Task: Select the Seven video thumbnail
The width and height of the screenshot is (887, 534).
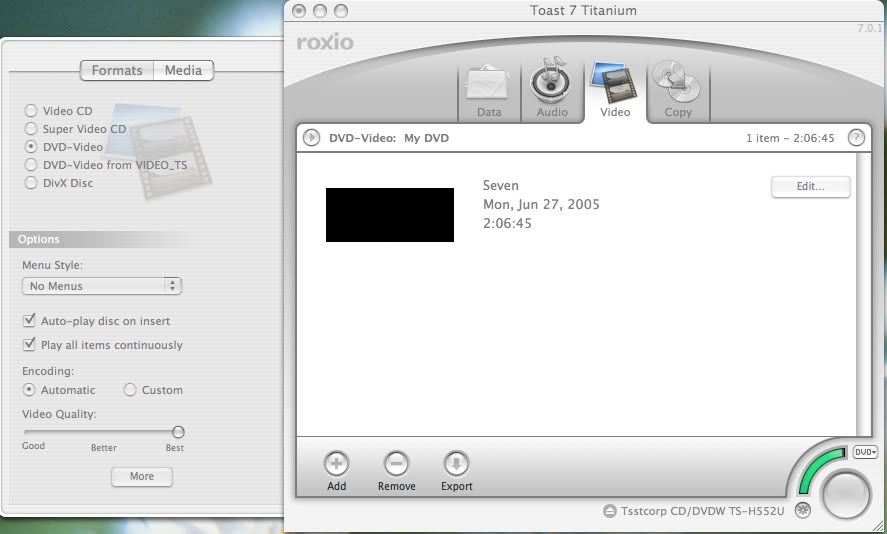Action: coord(390,215)
